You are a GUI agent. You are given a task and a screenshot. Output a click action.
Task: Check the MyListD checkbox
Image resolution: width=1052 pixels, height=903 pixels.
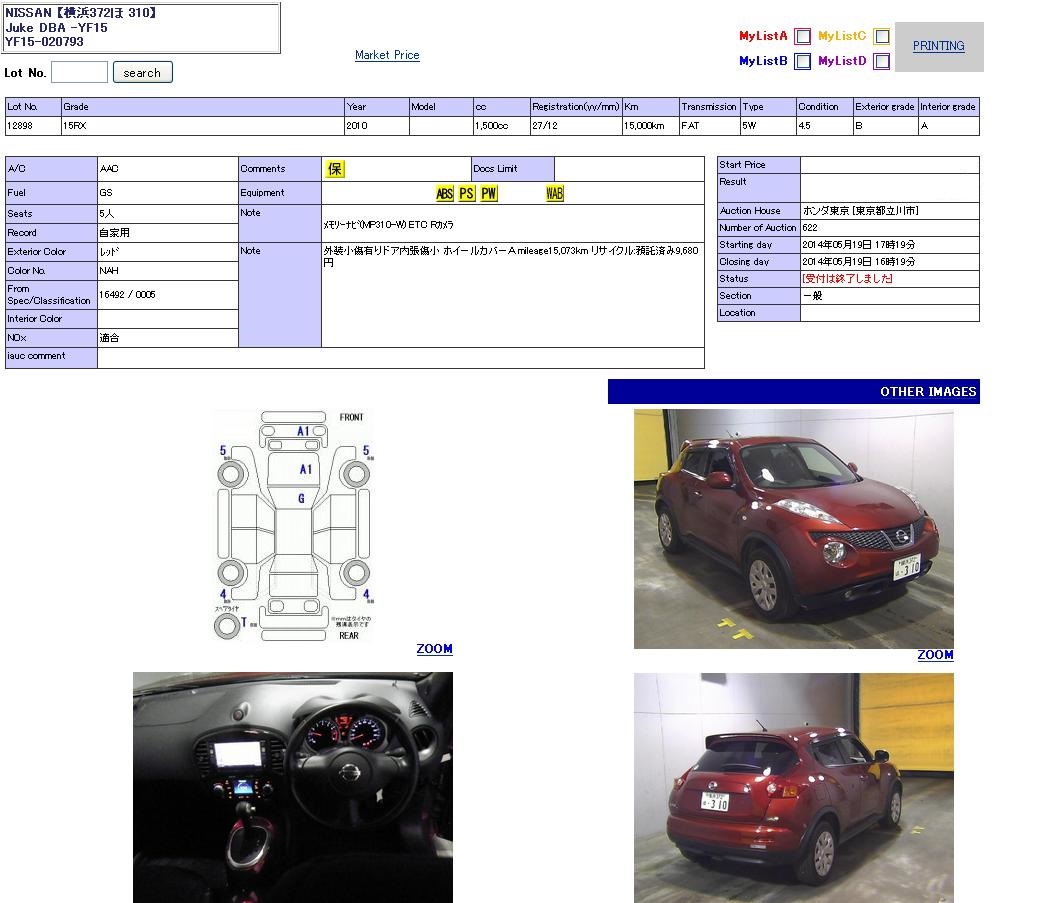click(881, 61)
